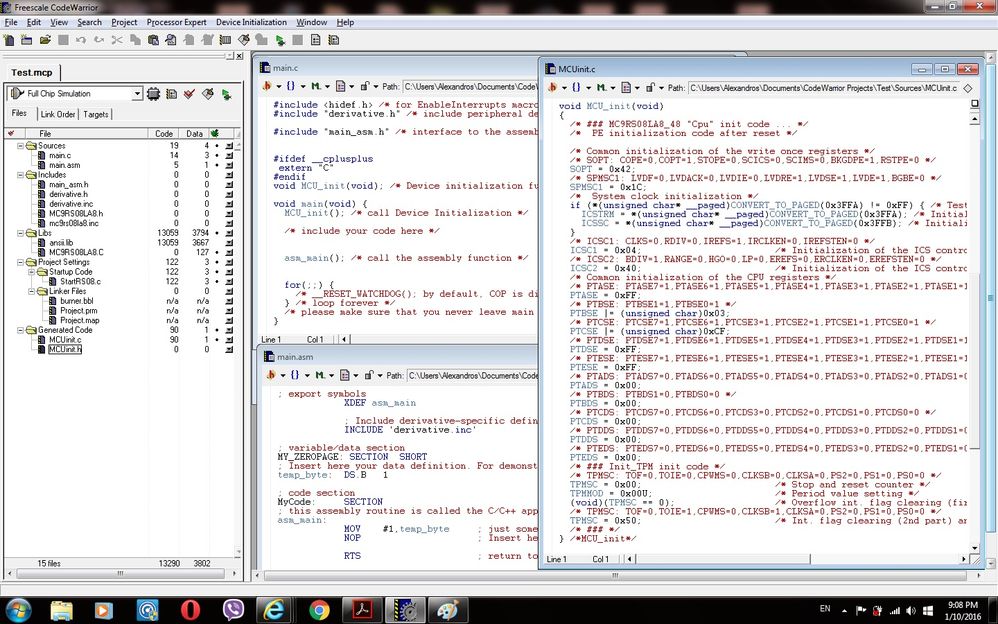998x624 pixels.
Task: Click the Make icon in project panel
Action: (207, 94)
